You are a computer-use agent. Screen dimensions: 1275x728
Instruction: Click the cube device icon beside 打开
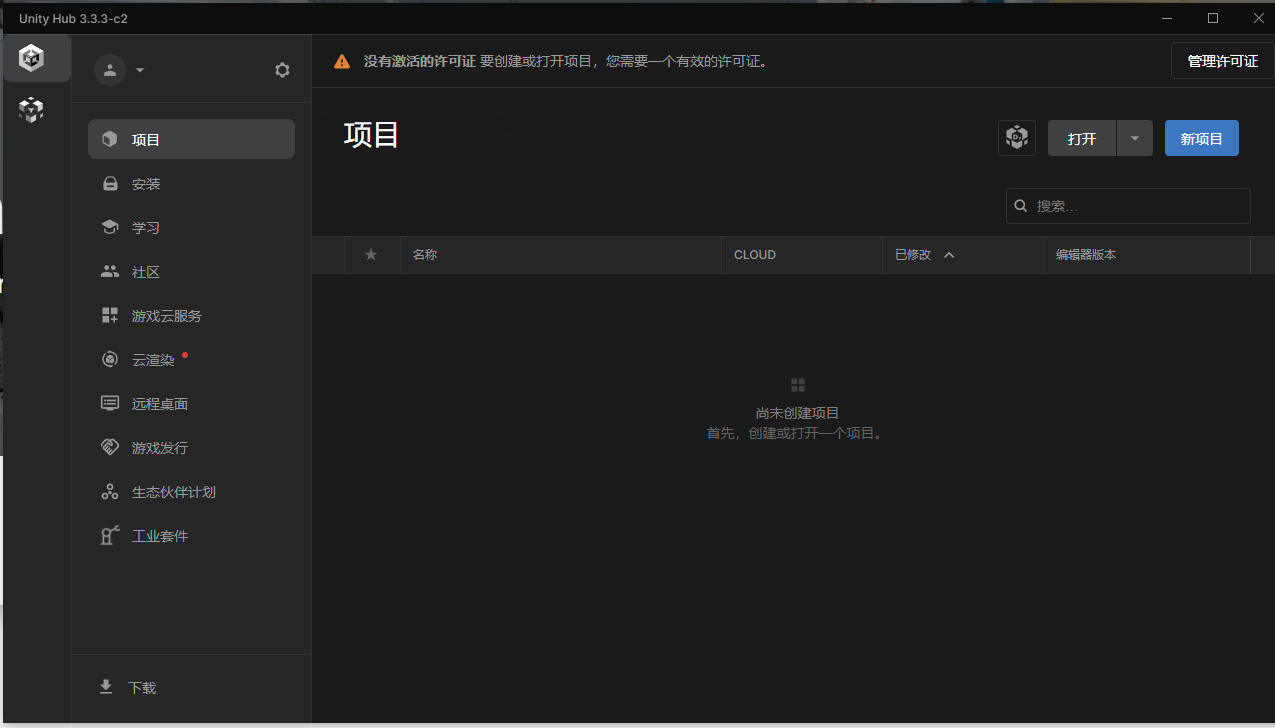point(1016,138)
